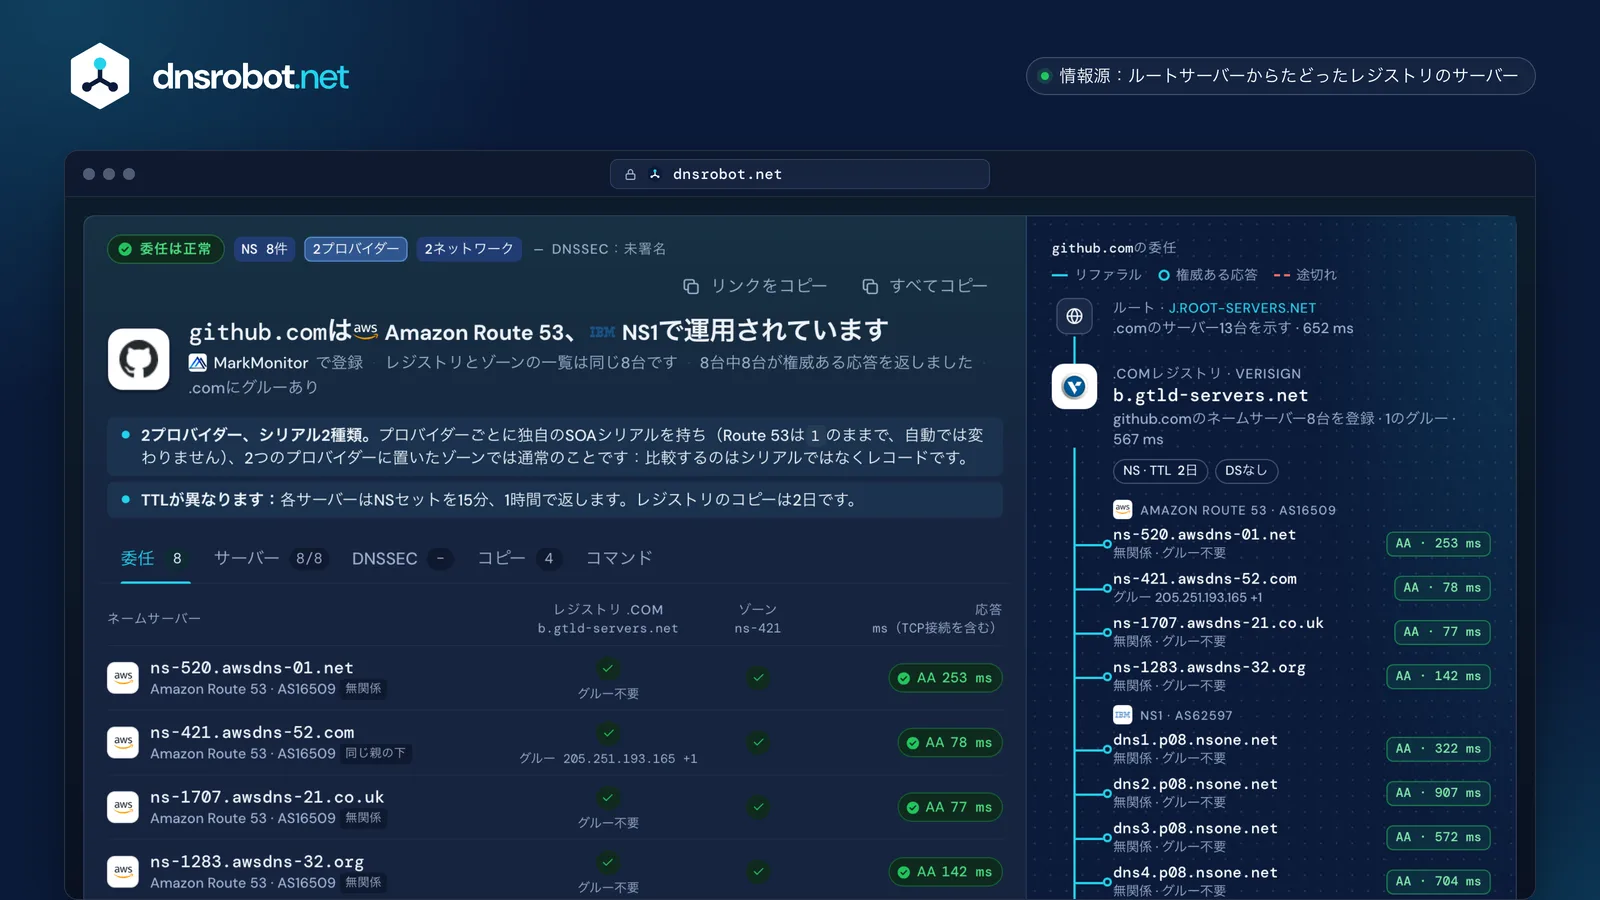Click the AA · 572 ms badge in tree
Image resolution: width=1600 pixels, height=900 pixels.
click(x=1438, y=837)
